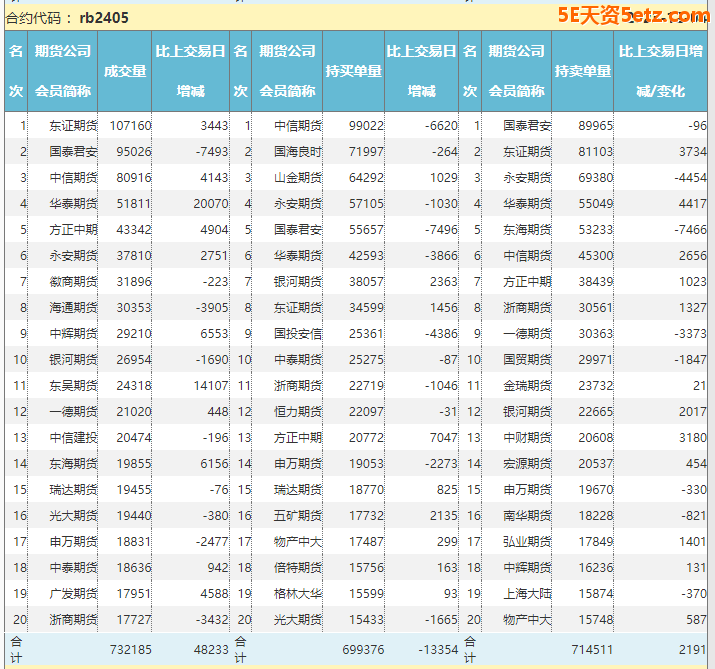Select the 倍特期货 company cell
This screenshot has height=669, width=715.
pyautogui.click(x=298, y=568)
